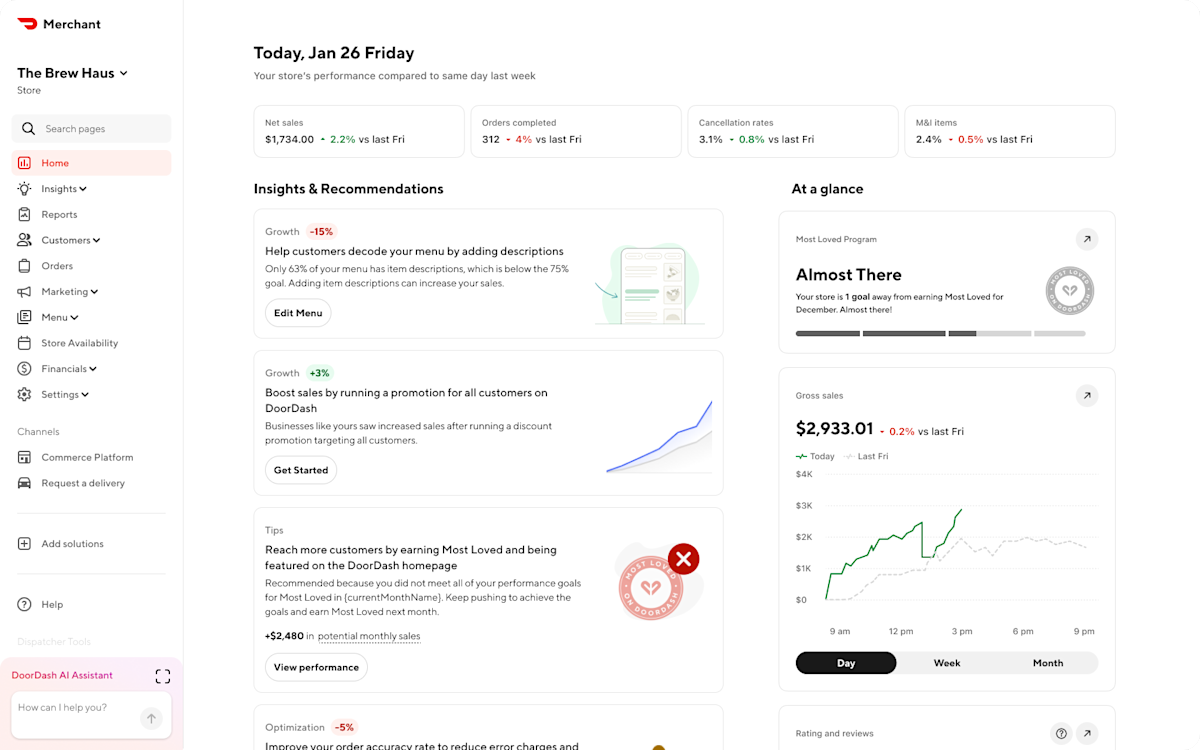Switch to the Week tab
Screen dimensions: 1200x750
[x=946, y=662]
